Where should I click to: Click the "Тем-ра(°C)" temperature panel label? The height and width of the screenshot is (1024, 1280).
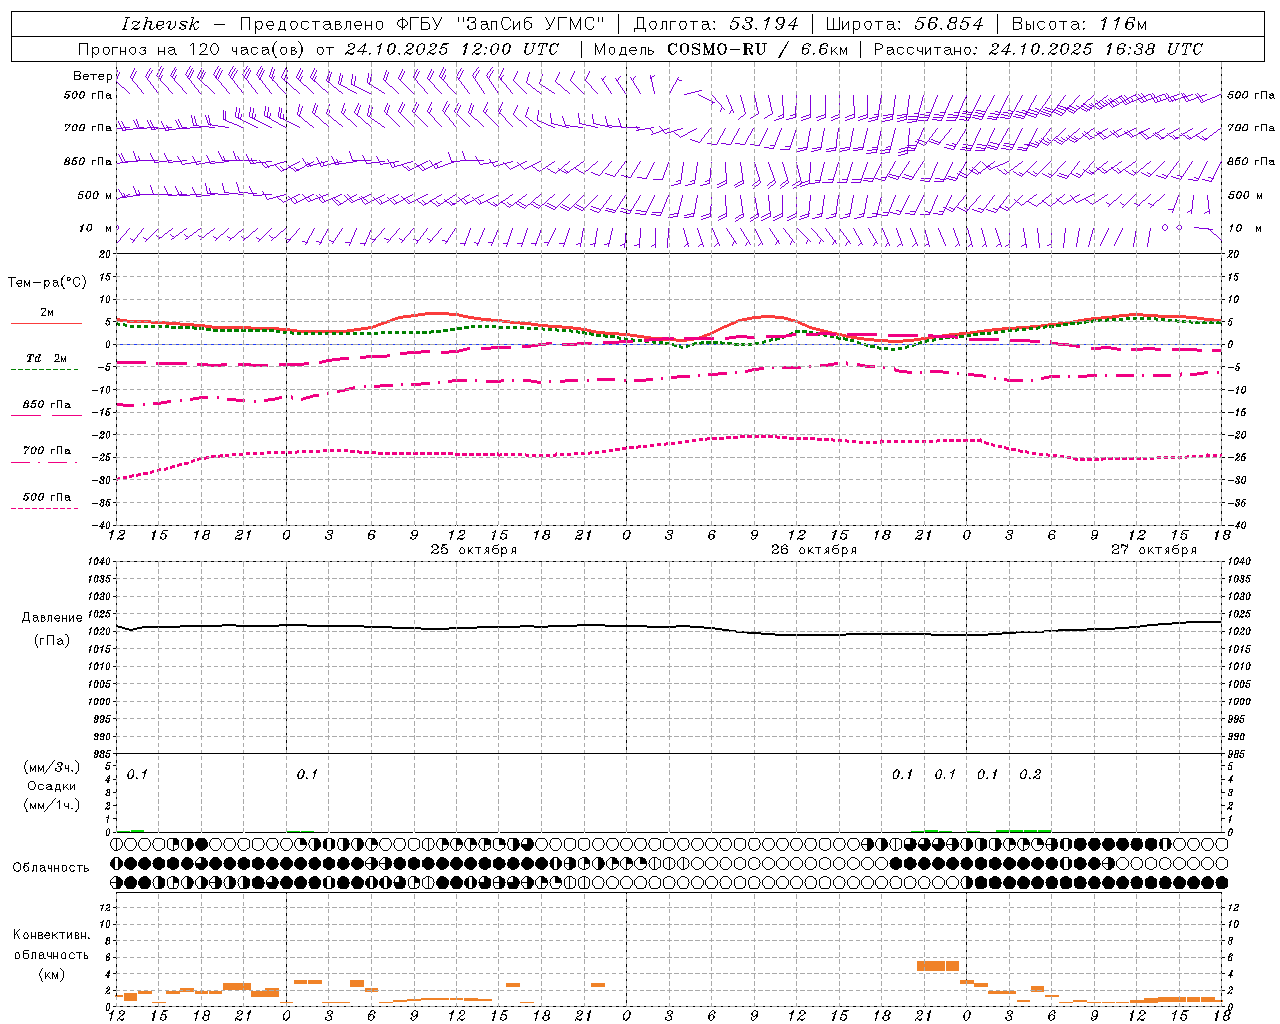click(47, 283)
